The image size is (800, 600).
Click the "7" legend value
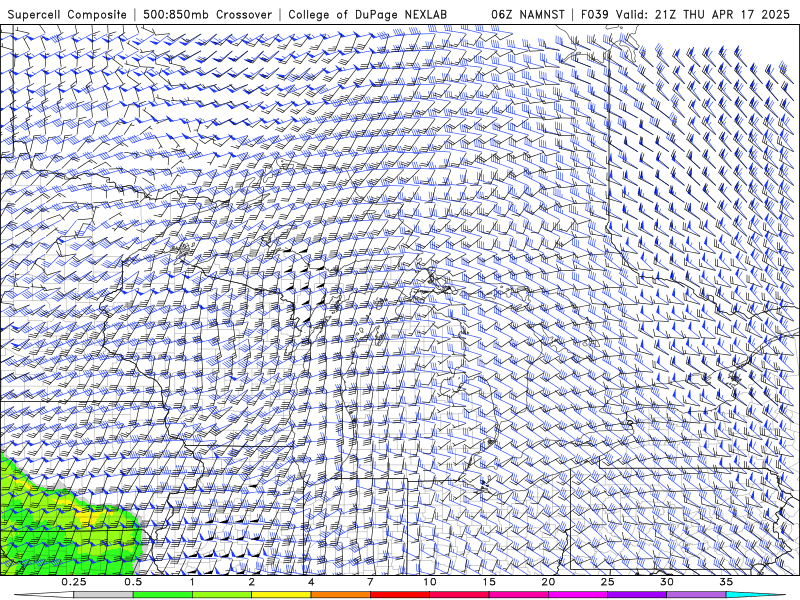pos(370,582)
